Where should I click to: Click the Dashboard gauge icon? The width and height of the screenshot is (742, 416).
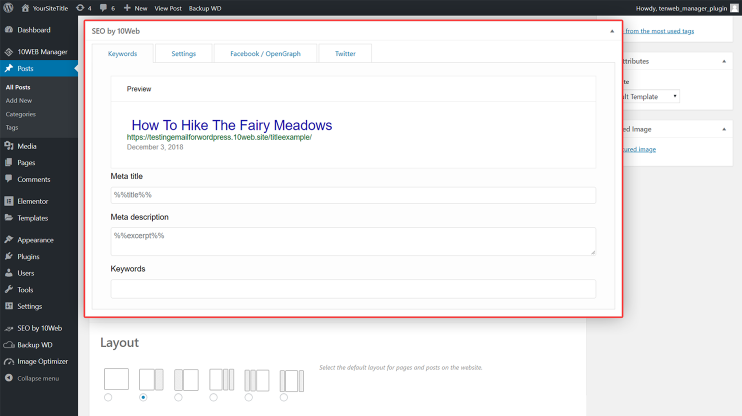[x=9, y=30]
